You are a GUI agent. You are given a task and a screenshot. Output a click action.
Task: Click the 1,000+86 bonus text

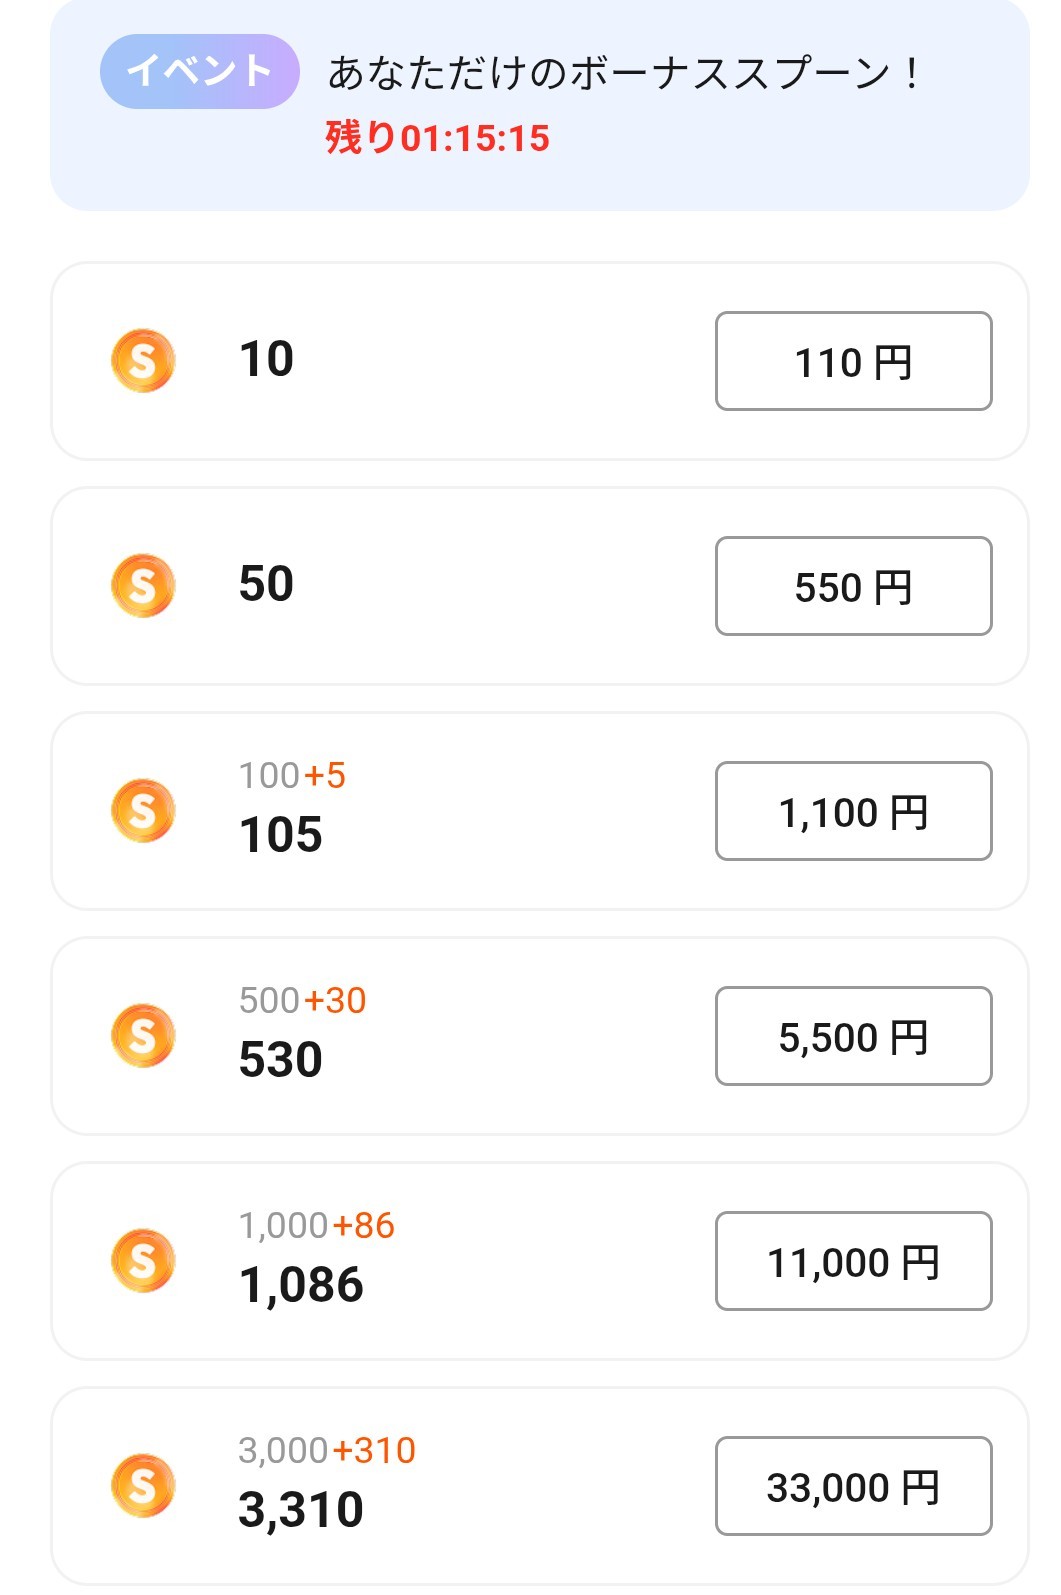316,1225
